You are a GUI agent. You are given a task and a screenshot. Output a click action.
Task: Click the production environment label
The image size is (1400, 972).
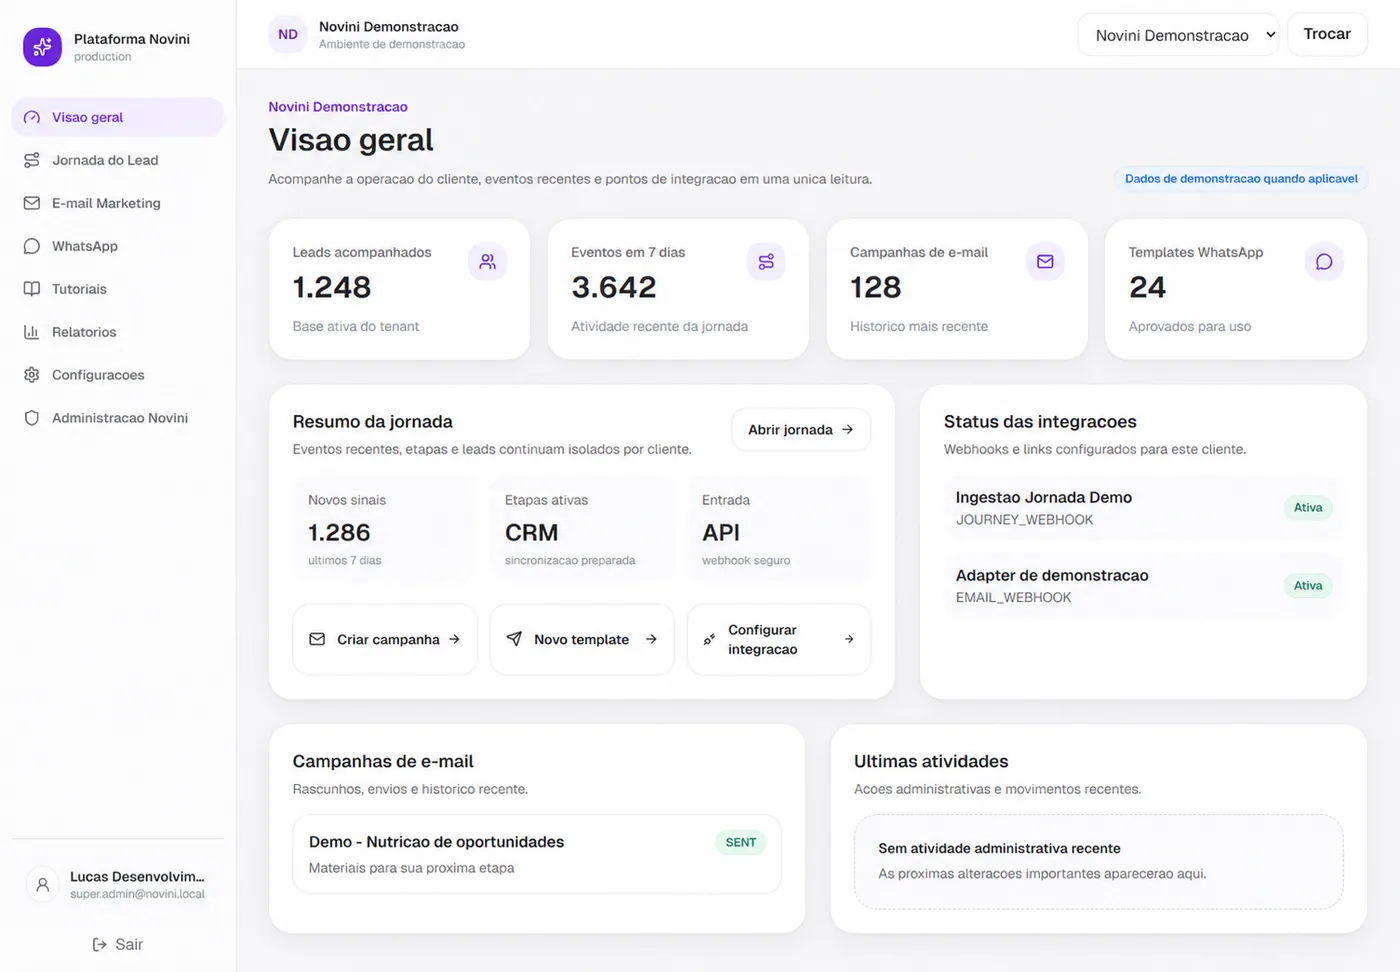coord(102,57)
